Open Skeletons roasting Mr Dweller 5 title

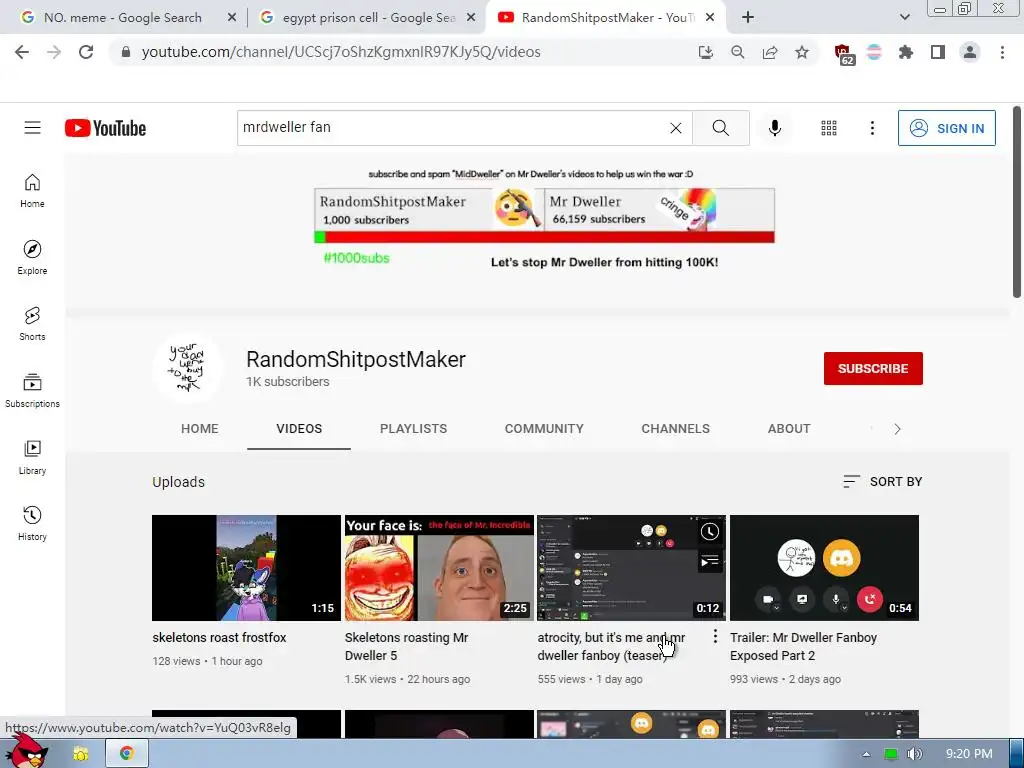(x=406, y=647)
